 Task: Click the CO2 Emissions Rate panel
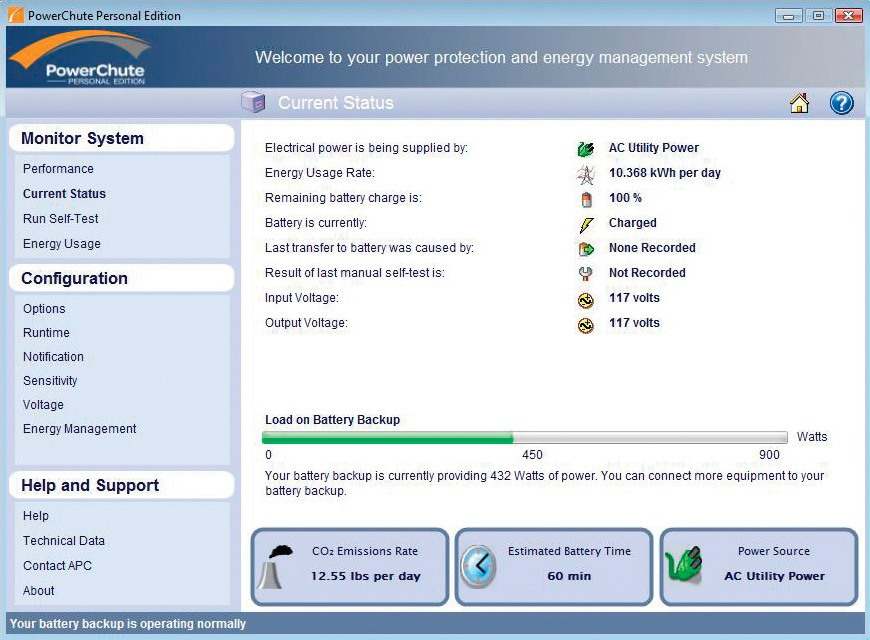350,566
